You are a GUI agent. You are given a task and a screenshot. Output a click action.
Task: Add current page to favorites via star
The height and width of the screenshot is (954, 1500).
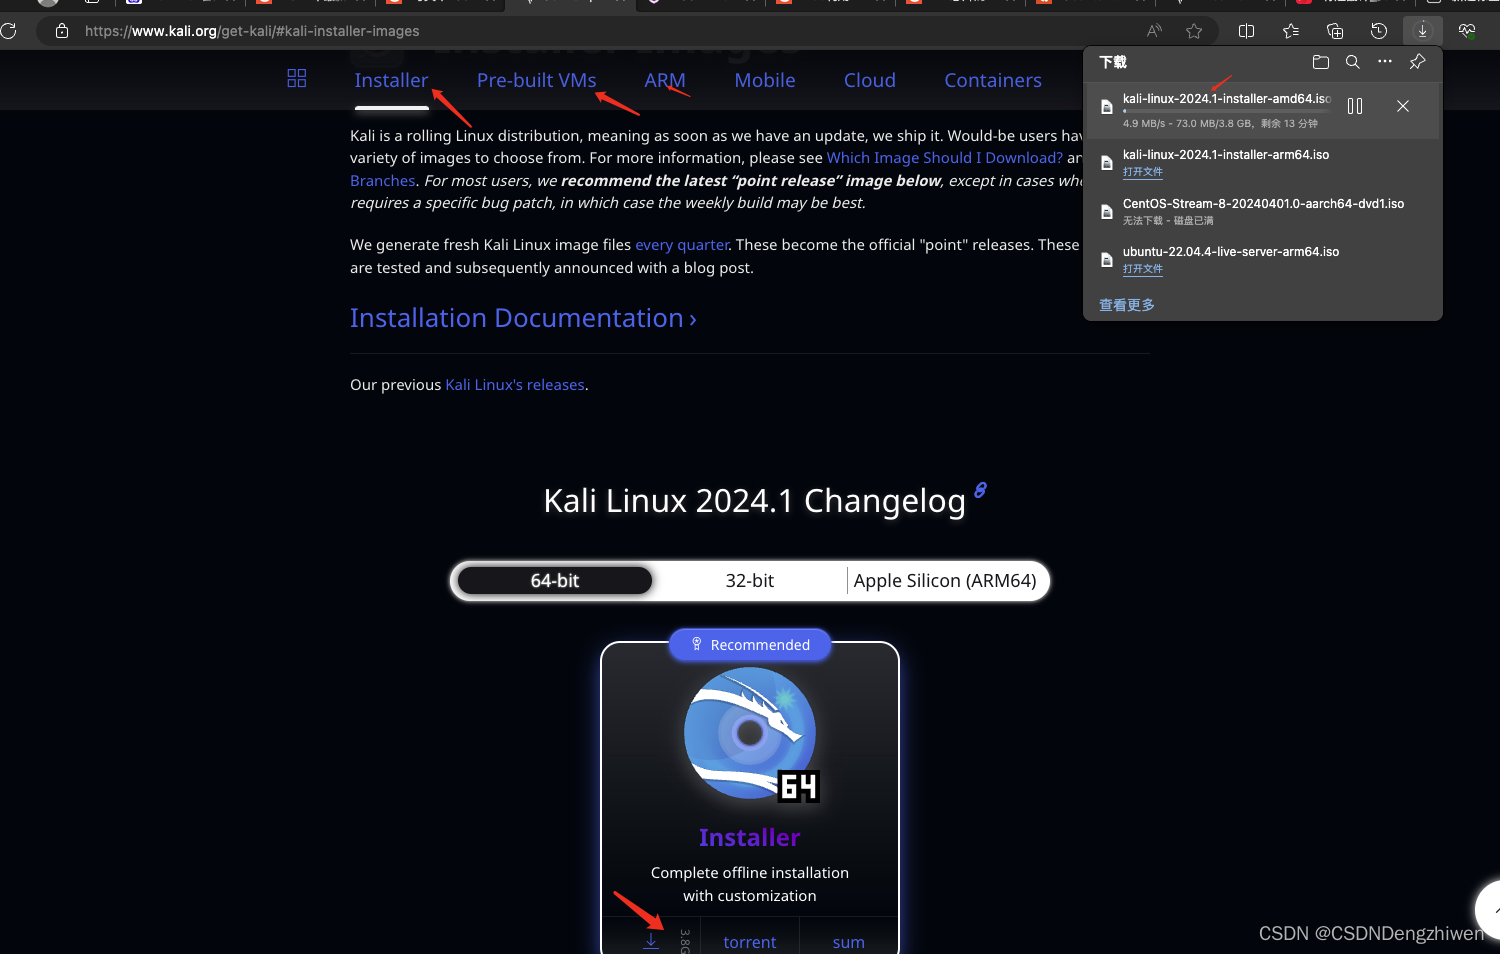[x=1194, y=31]
